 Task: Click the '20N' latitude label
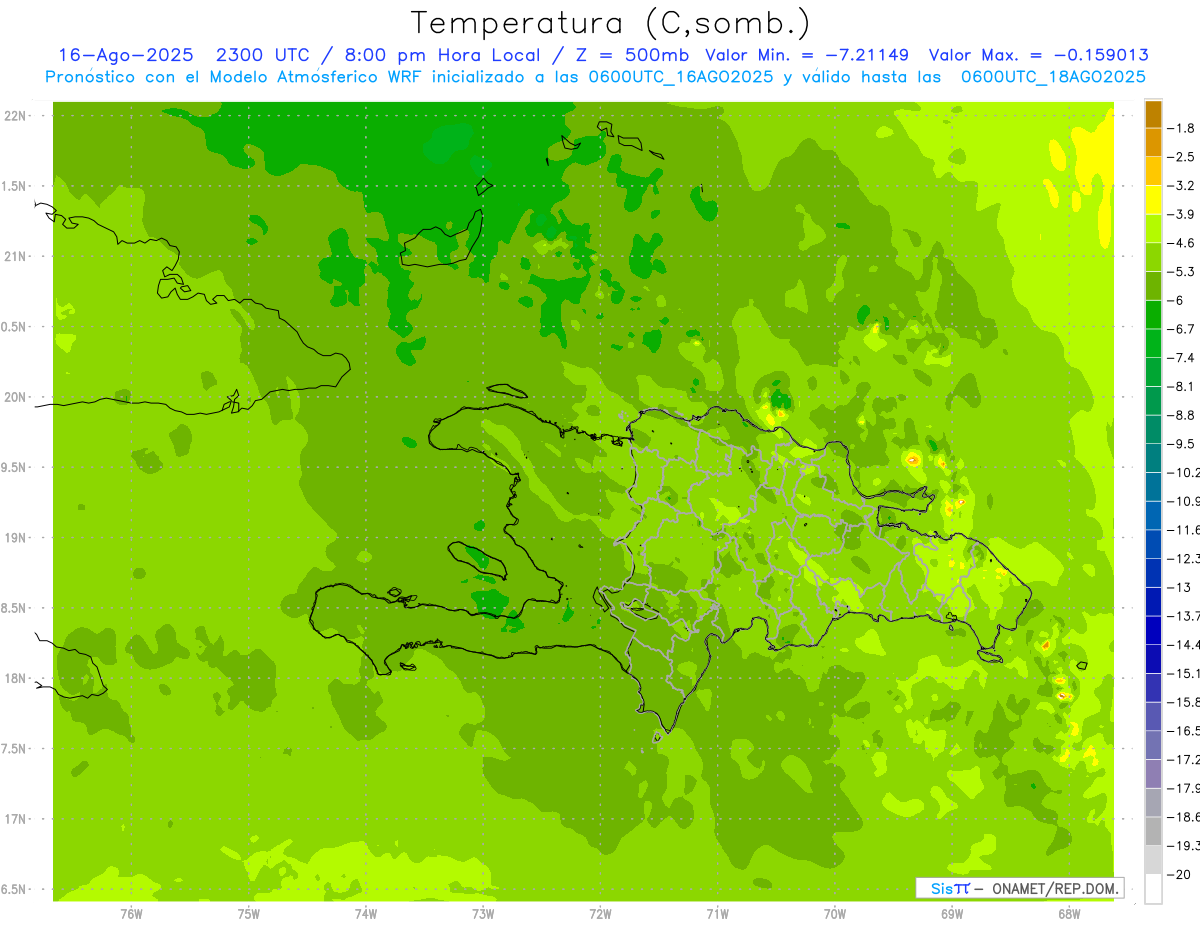(x=16, y=397)
